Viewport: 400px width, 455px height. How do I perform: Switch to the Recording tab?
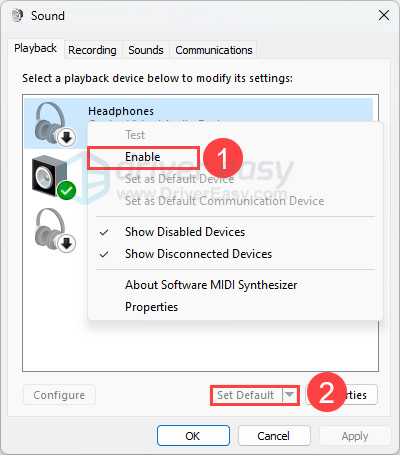point(92,50)
